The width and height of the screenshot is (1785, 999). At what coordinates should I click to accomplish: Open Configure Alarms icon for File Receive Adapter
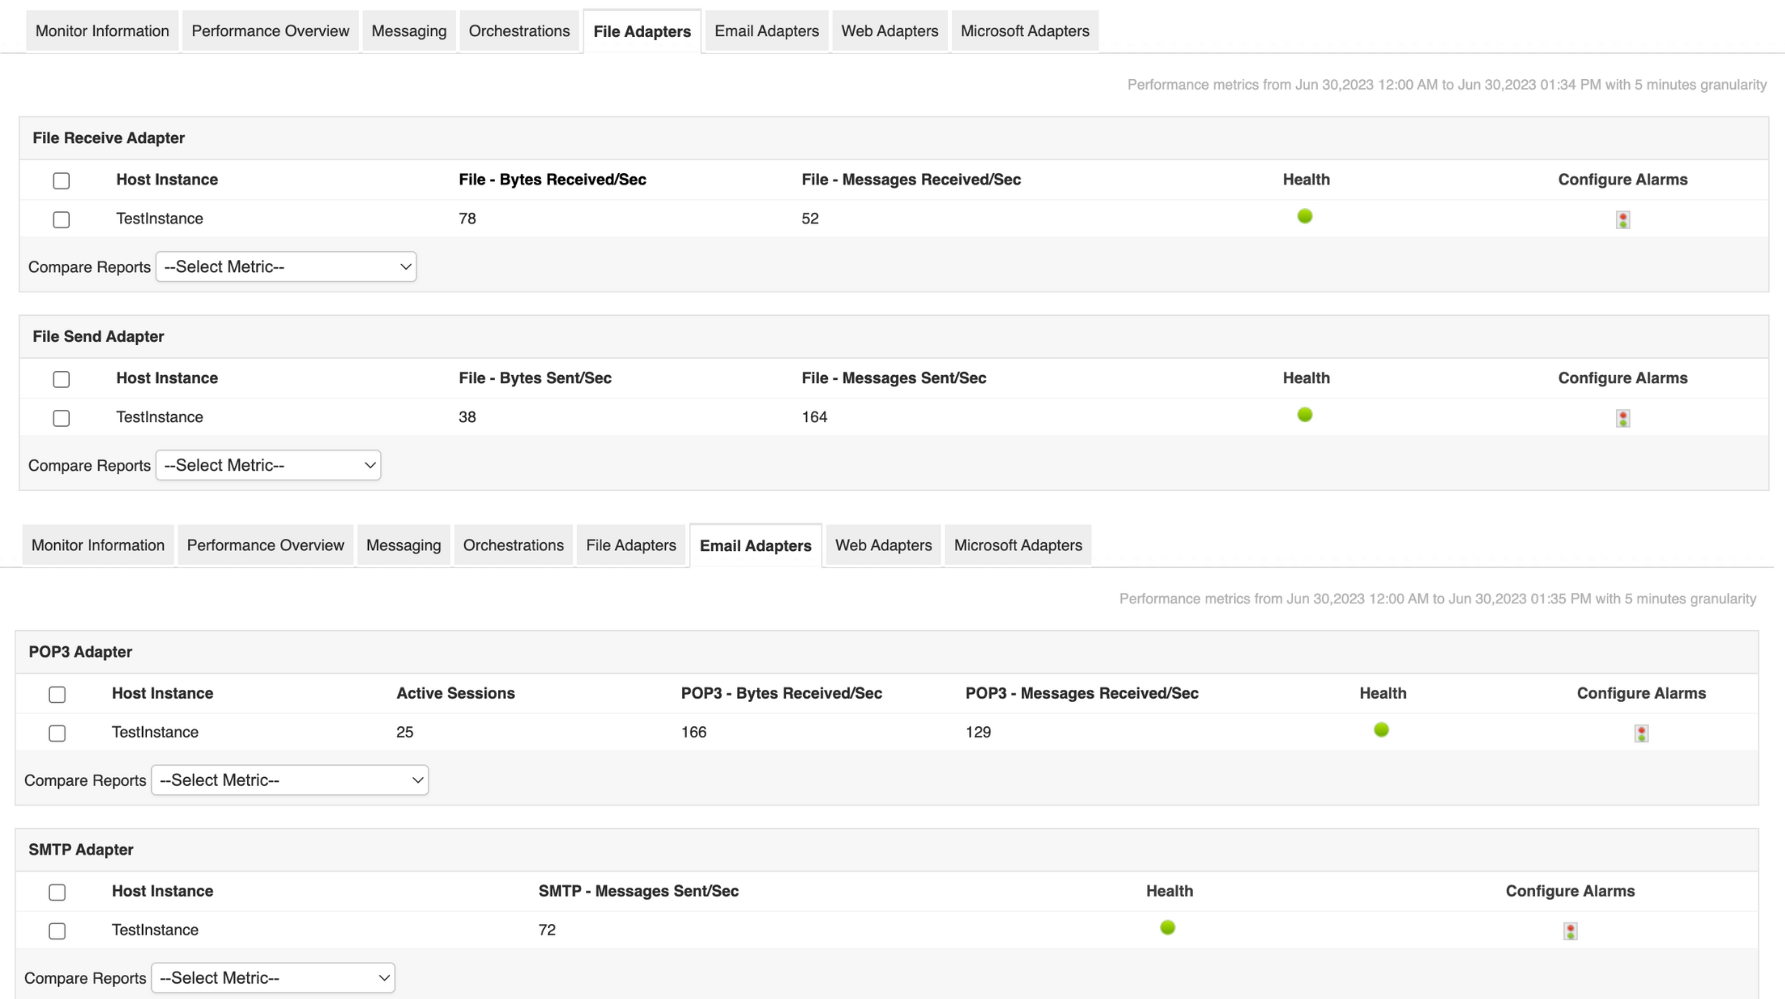click(1622, 220)
